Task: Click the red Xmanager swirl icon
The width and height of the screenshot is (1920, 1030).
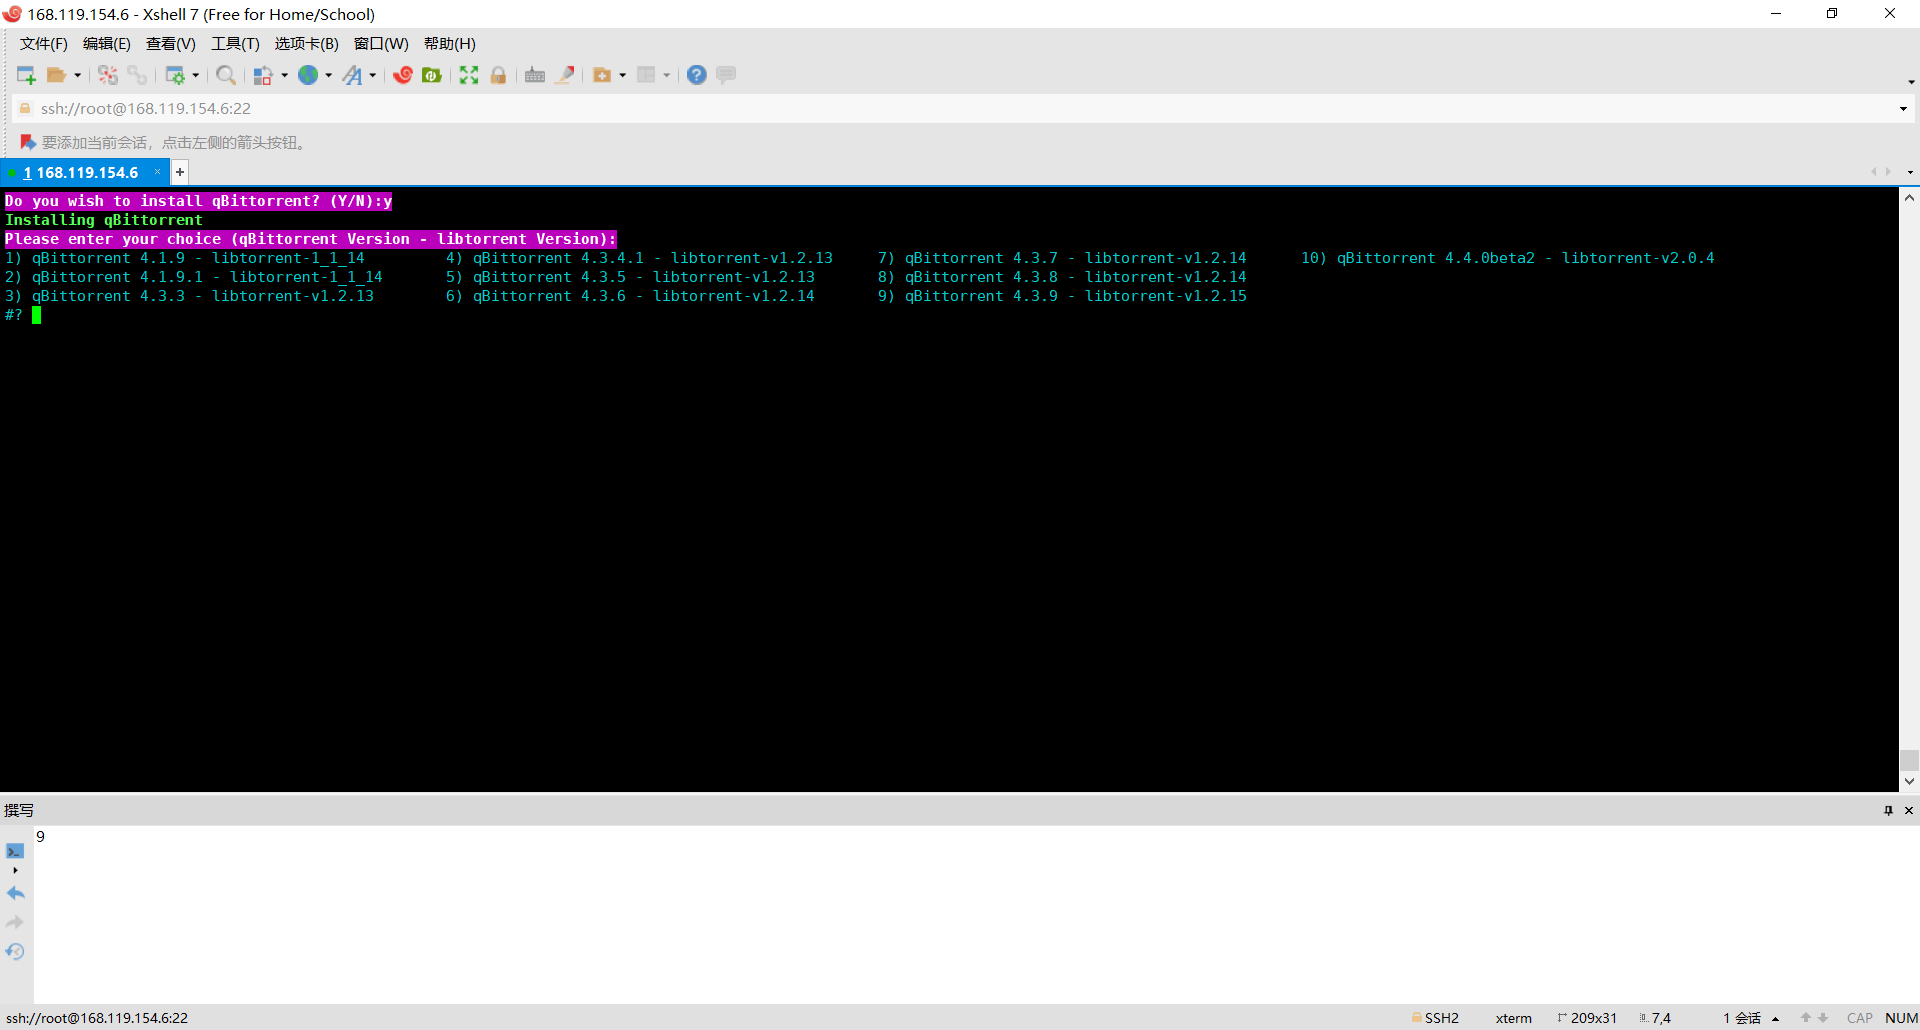Action: (x=403, y=75)
